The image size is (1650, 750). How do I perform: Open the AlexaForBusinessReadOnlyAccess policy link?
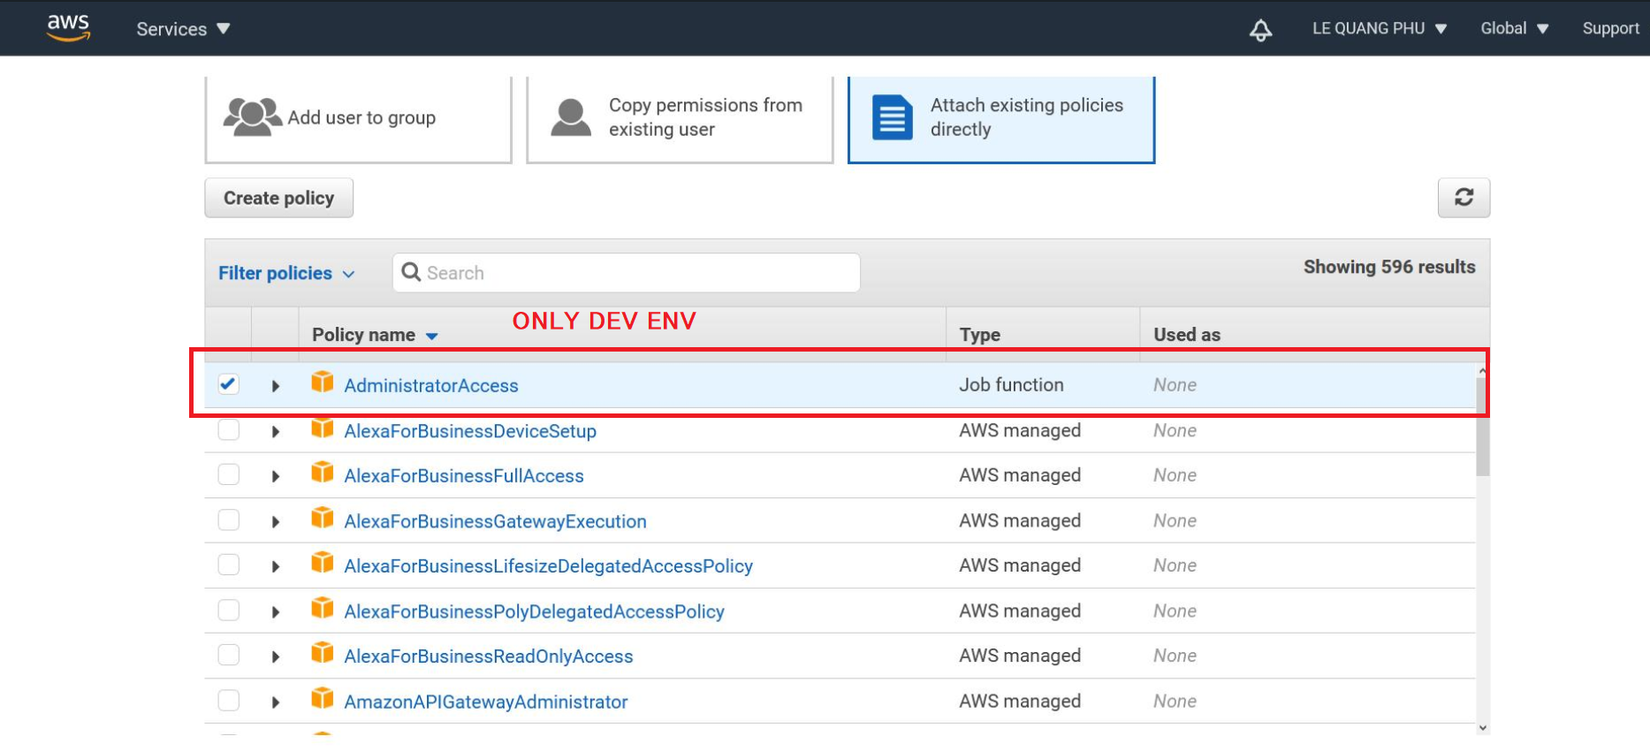tap(488, 656)
